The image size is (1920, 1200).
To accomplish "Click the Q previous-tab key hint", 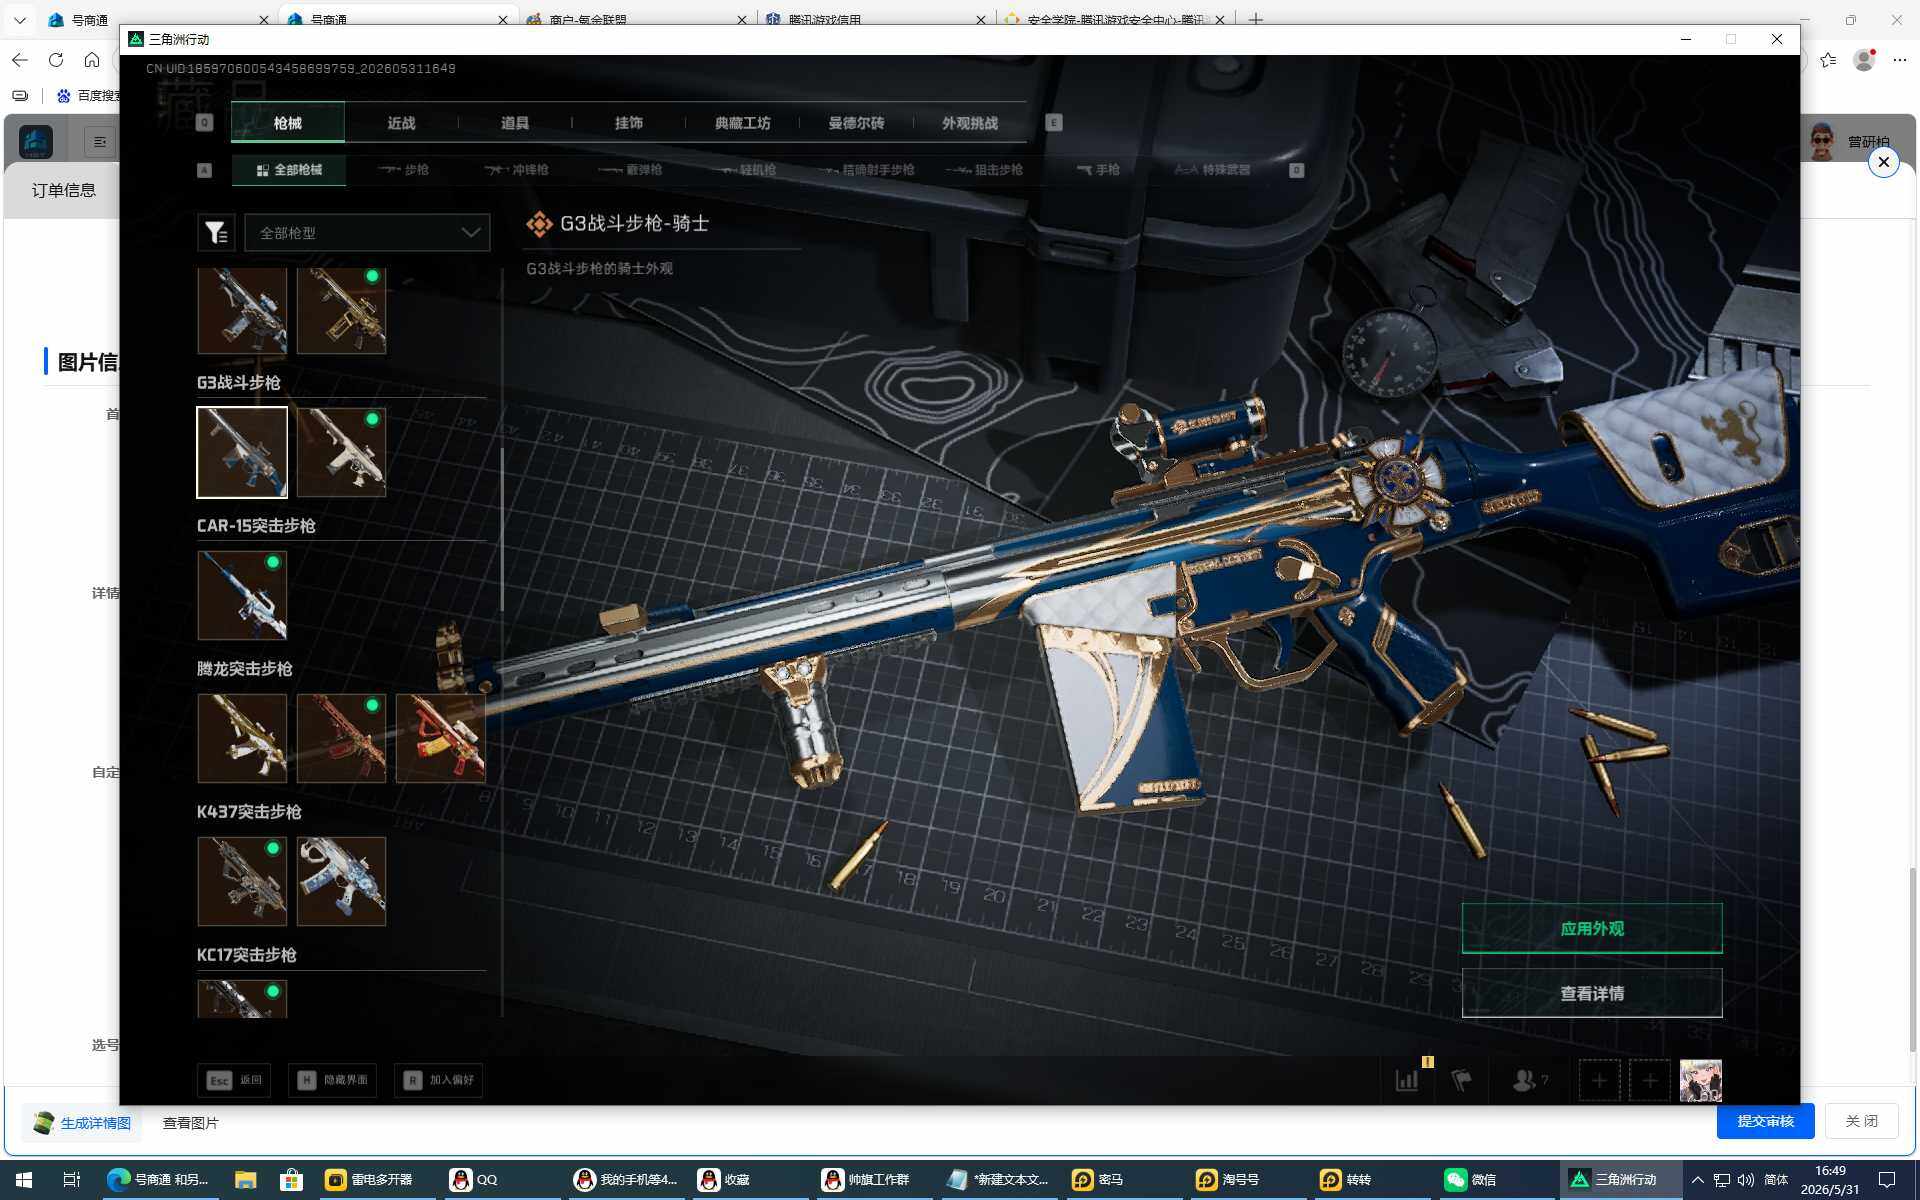I will 204,122.
